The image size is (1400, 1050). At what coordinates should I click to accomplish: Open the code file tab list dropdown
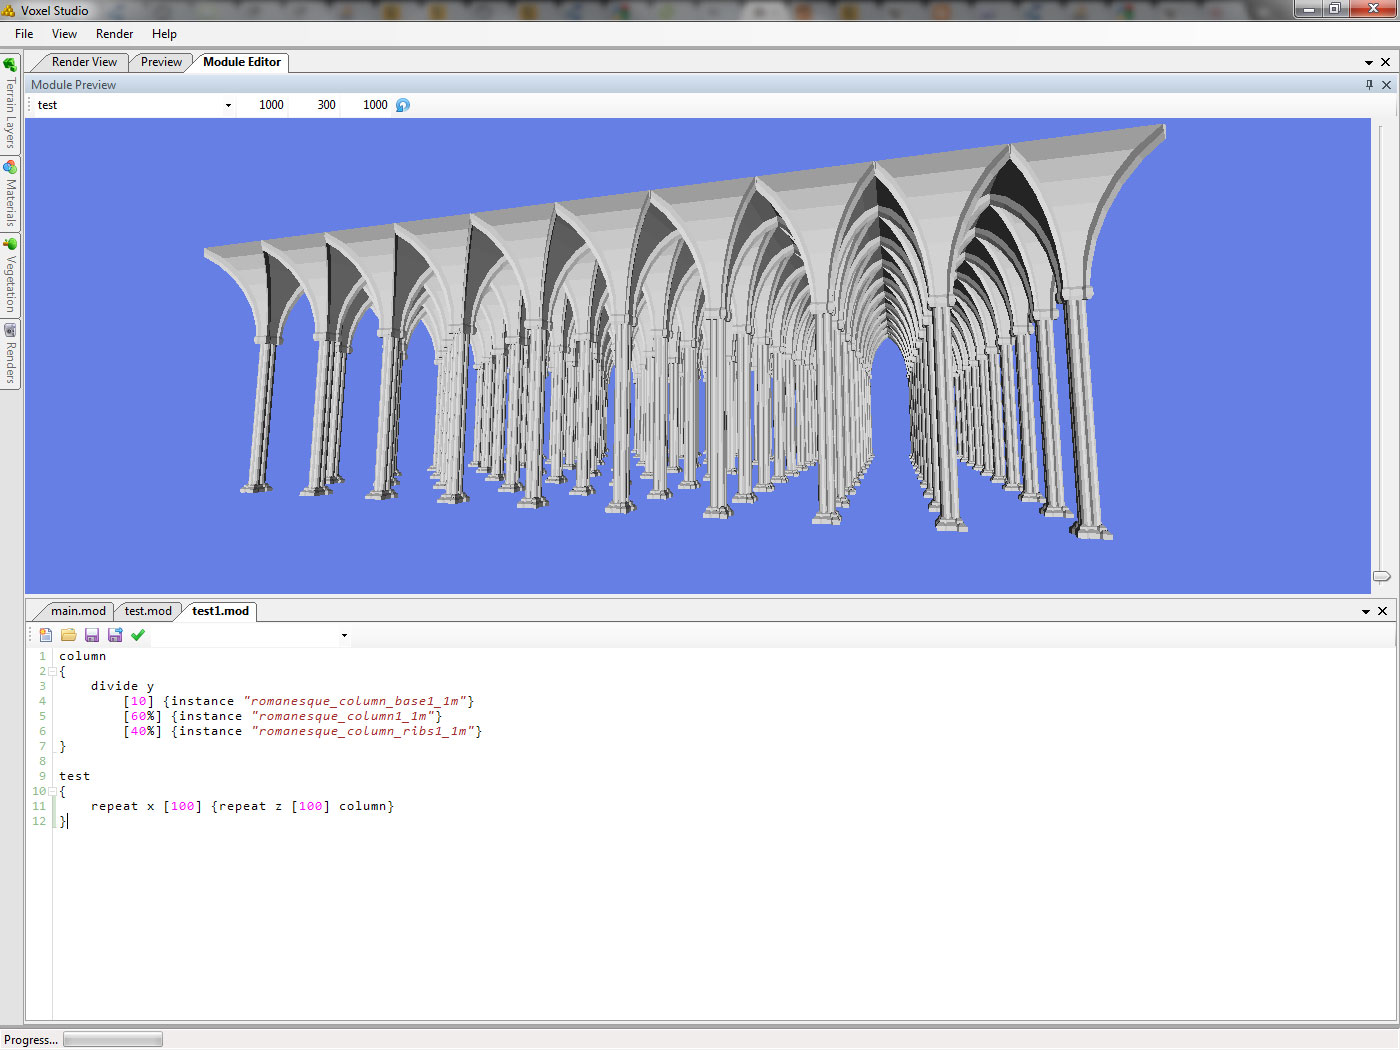[x=1366, y=612]
